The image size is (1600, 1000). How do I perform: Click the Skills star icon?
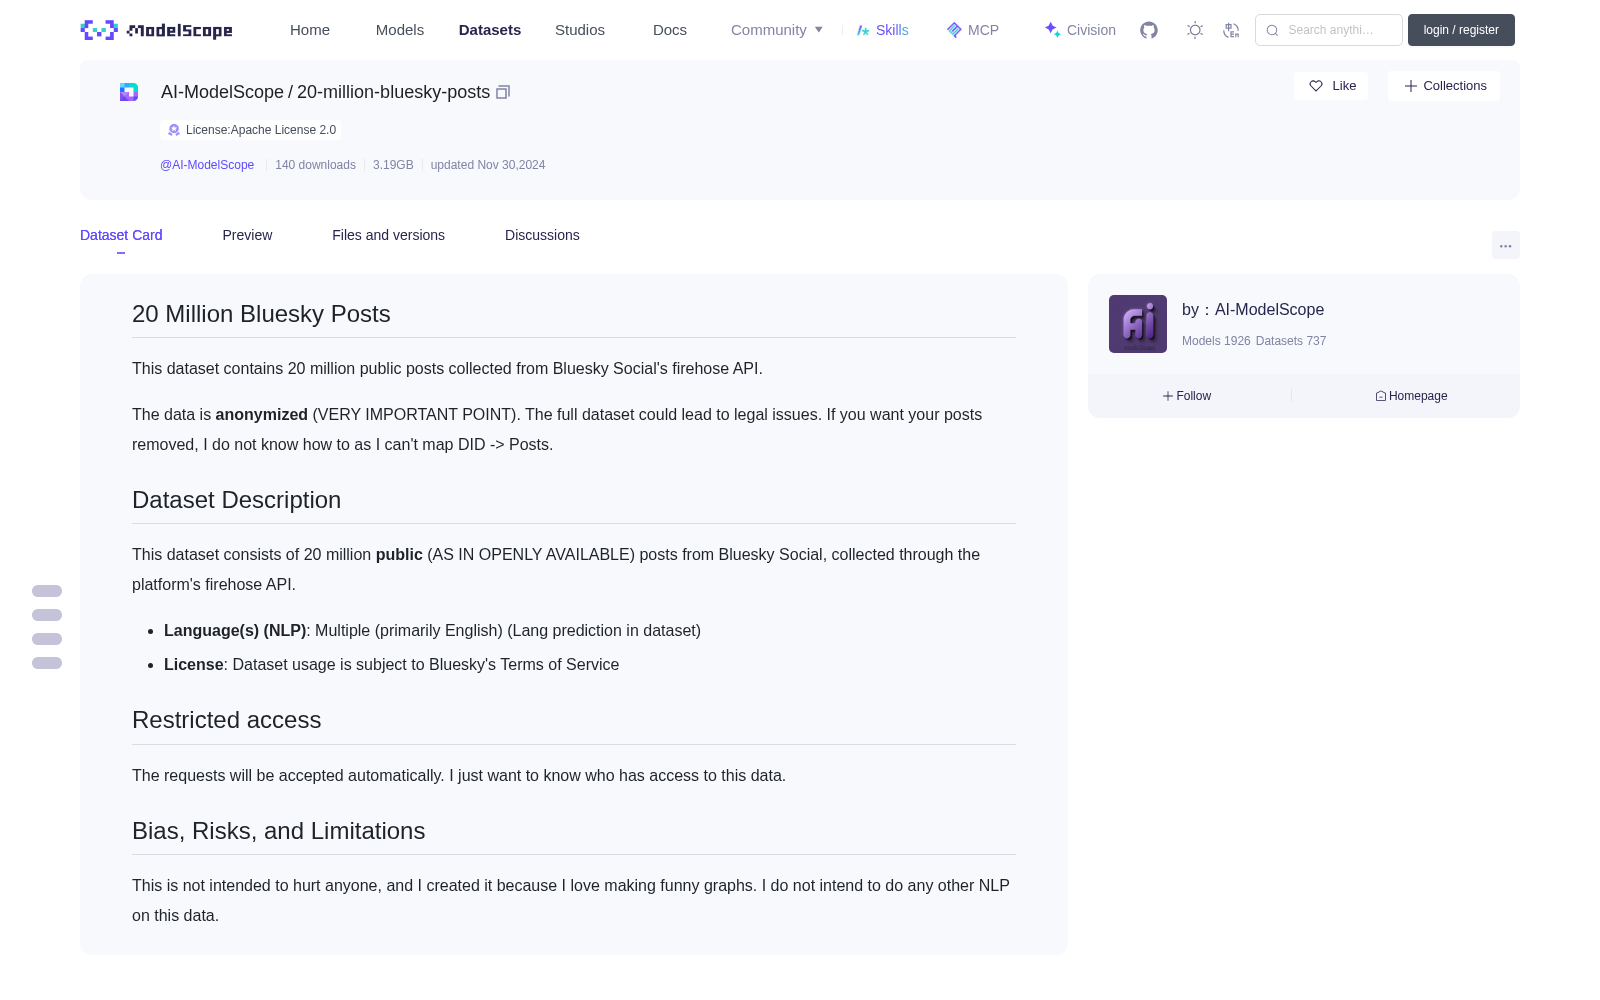(863, 30)
